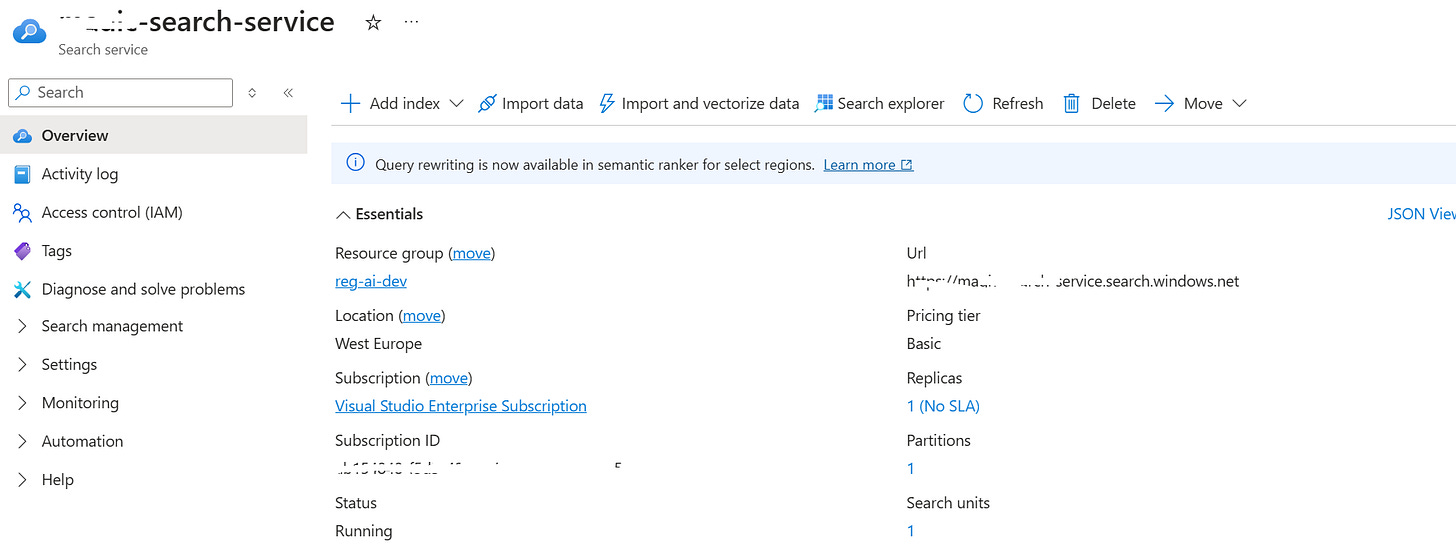Expand the Monitoring sidebar group
This screenshot has height=558, width=1456.
point(22,403)
